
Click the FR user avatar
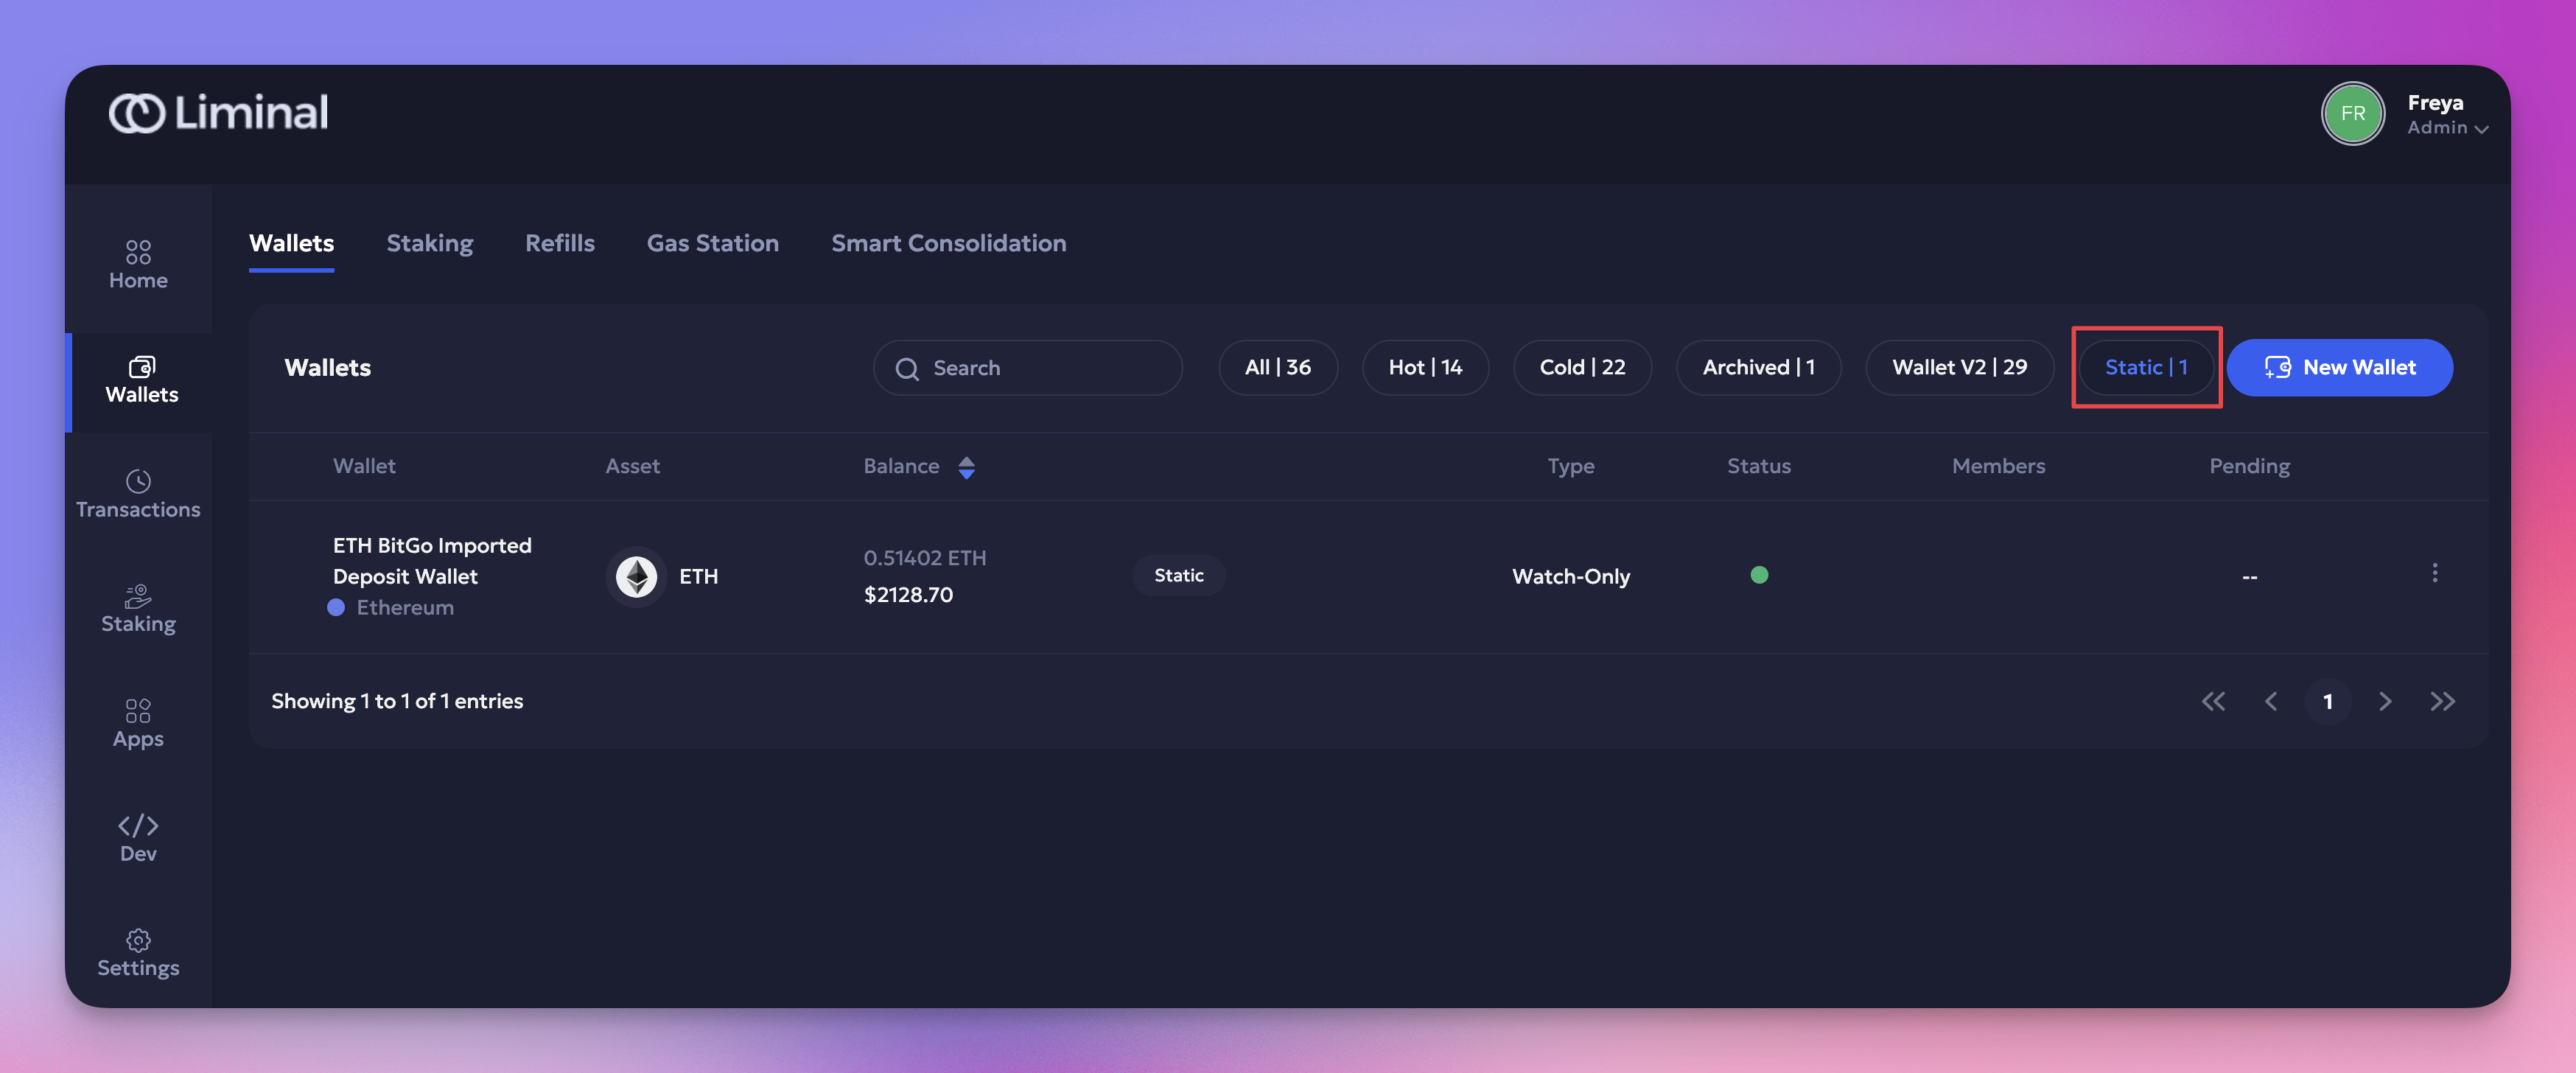pyautogui.click(x=2352, y=113)
